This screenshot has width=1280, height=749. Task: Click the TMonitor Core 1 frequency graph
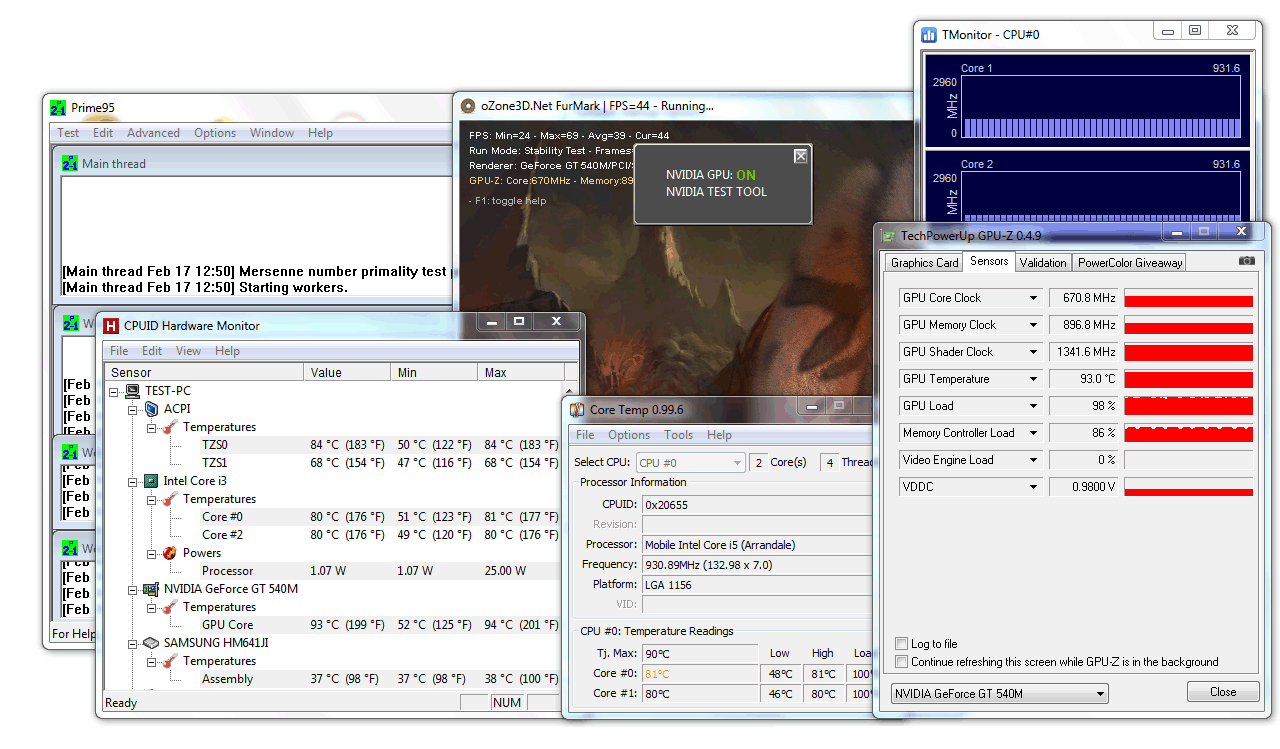pyautogui.click(x=1099, y=106)
